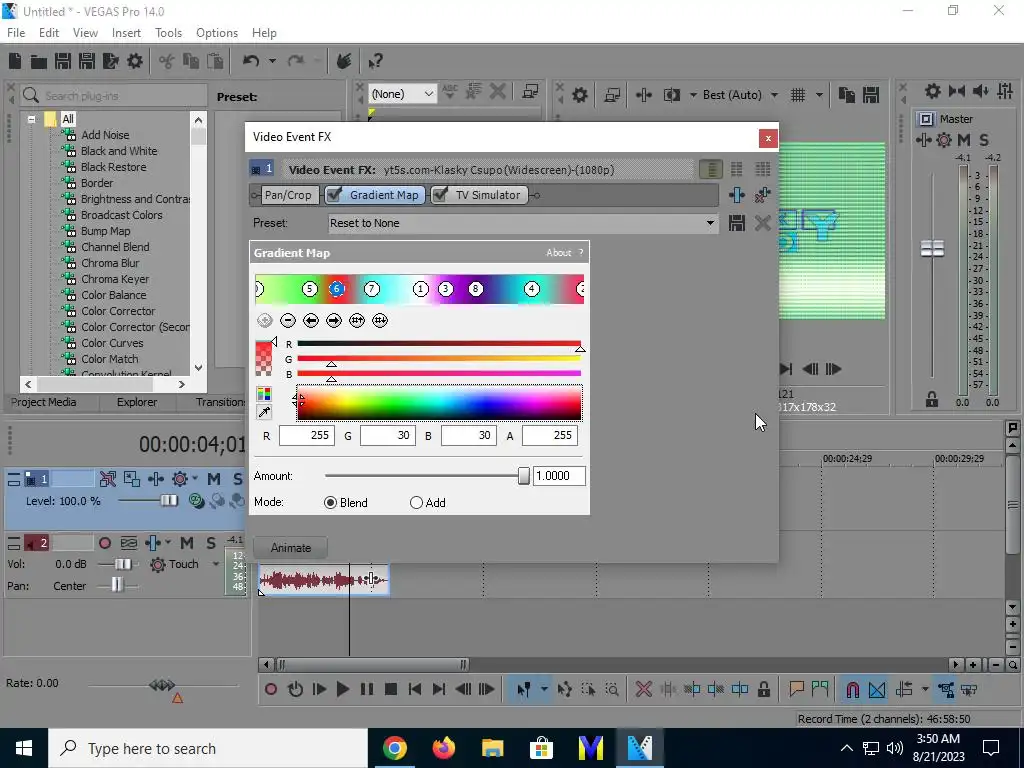The image size is (1024, 768).
Task: Click the R value input field
Action: tap(307, 436)
